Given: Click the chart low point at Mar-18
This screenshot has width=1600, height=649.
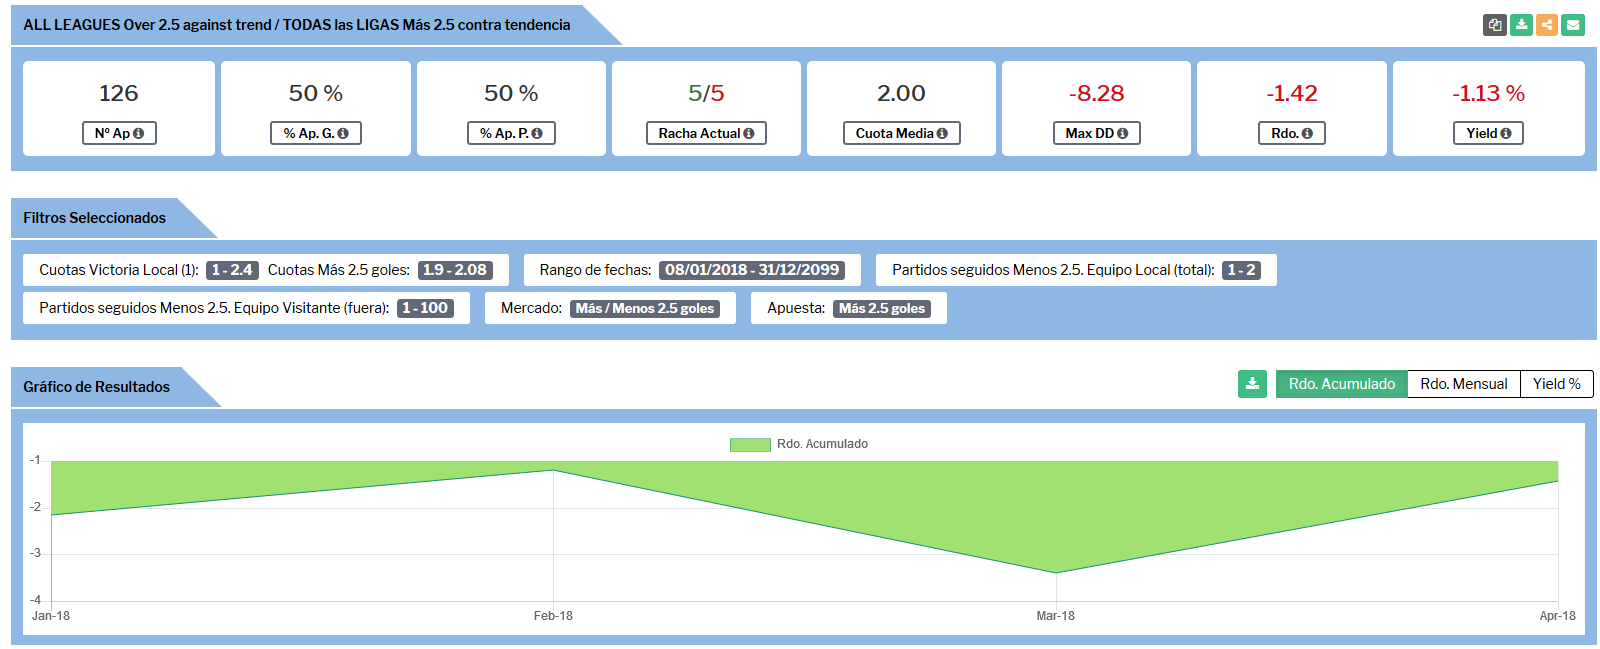Looking at the screenshot, I should pyautogui.click(x=1056, y=573).
